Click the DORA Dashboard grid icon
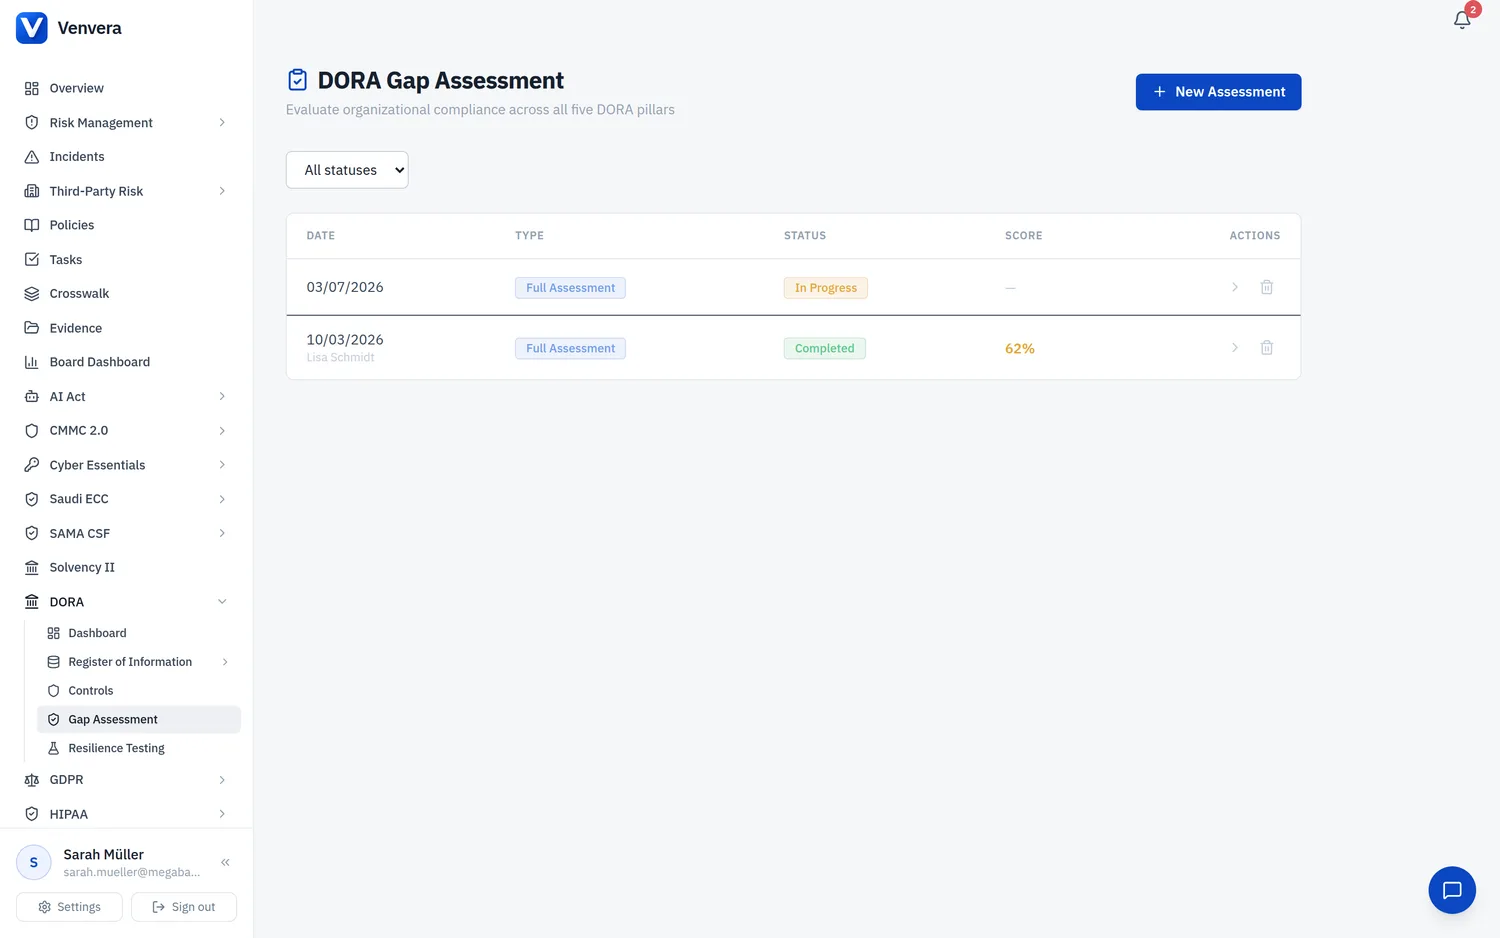Viewport: 1500px width, 938px height. tap(54, 633)
